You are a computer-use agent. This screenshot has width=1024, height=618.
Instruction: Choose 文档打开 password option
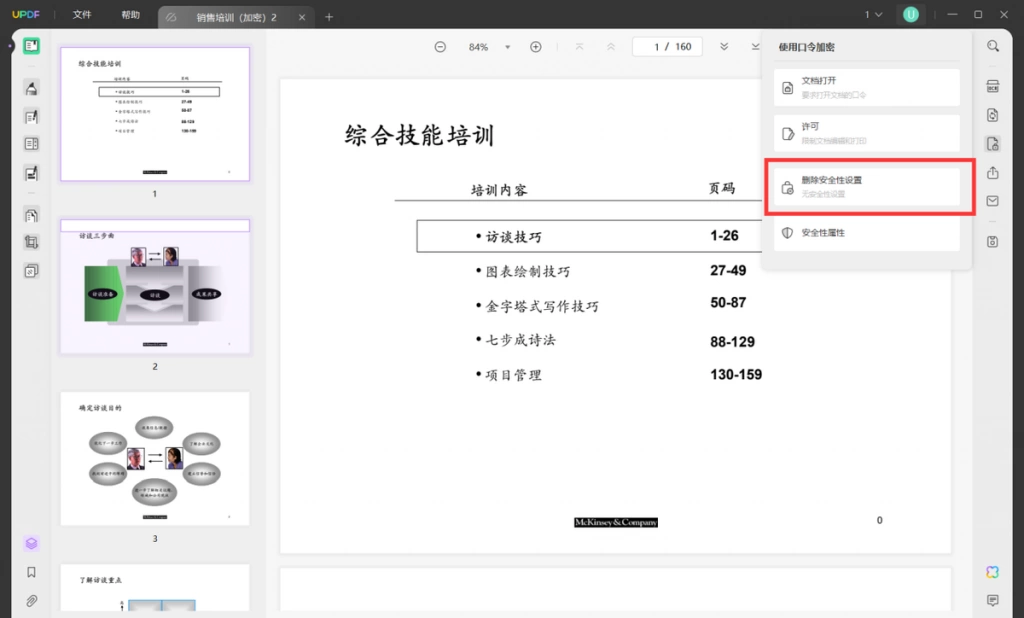(867, 88)
